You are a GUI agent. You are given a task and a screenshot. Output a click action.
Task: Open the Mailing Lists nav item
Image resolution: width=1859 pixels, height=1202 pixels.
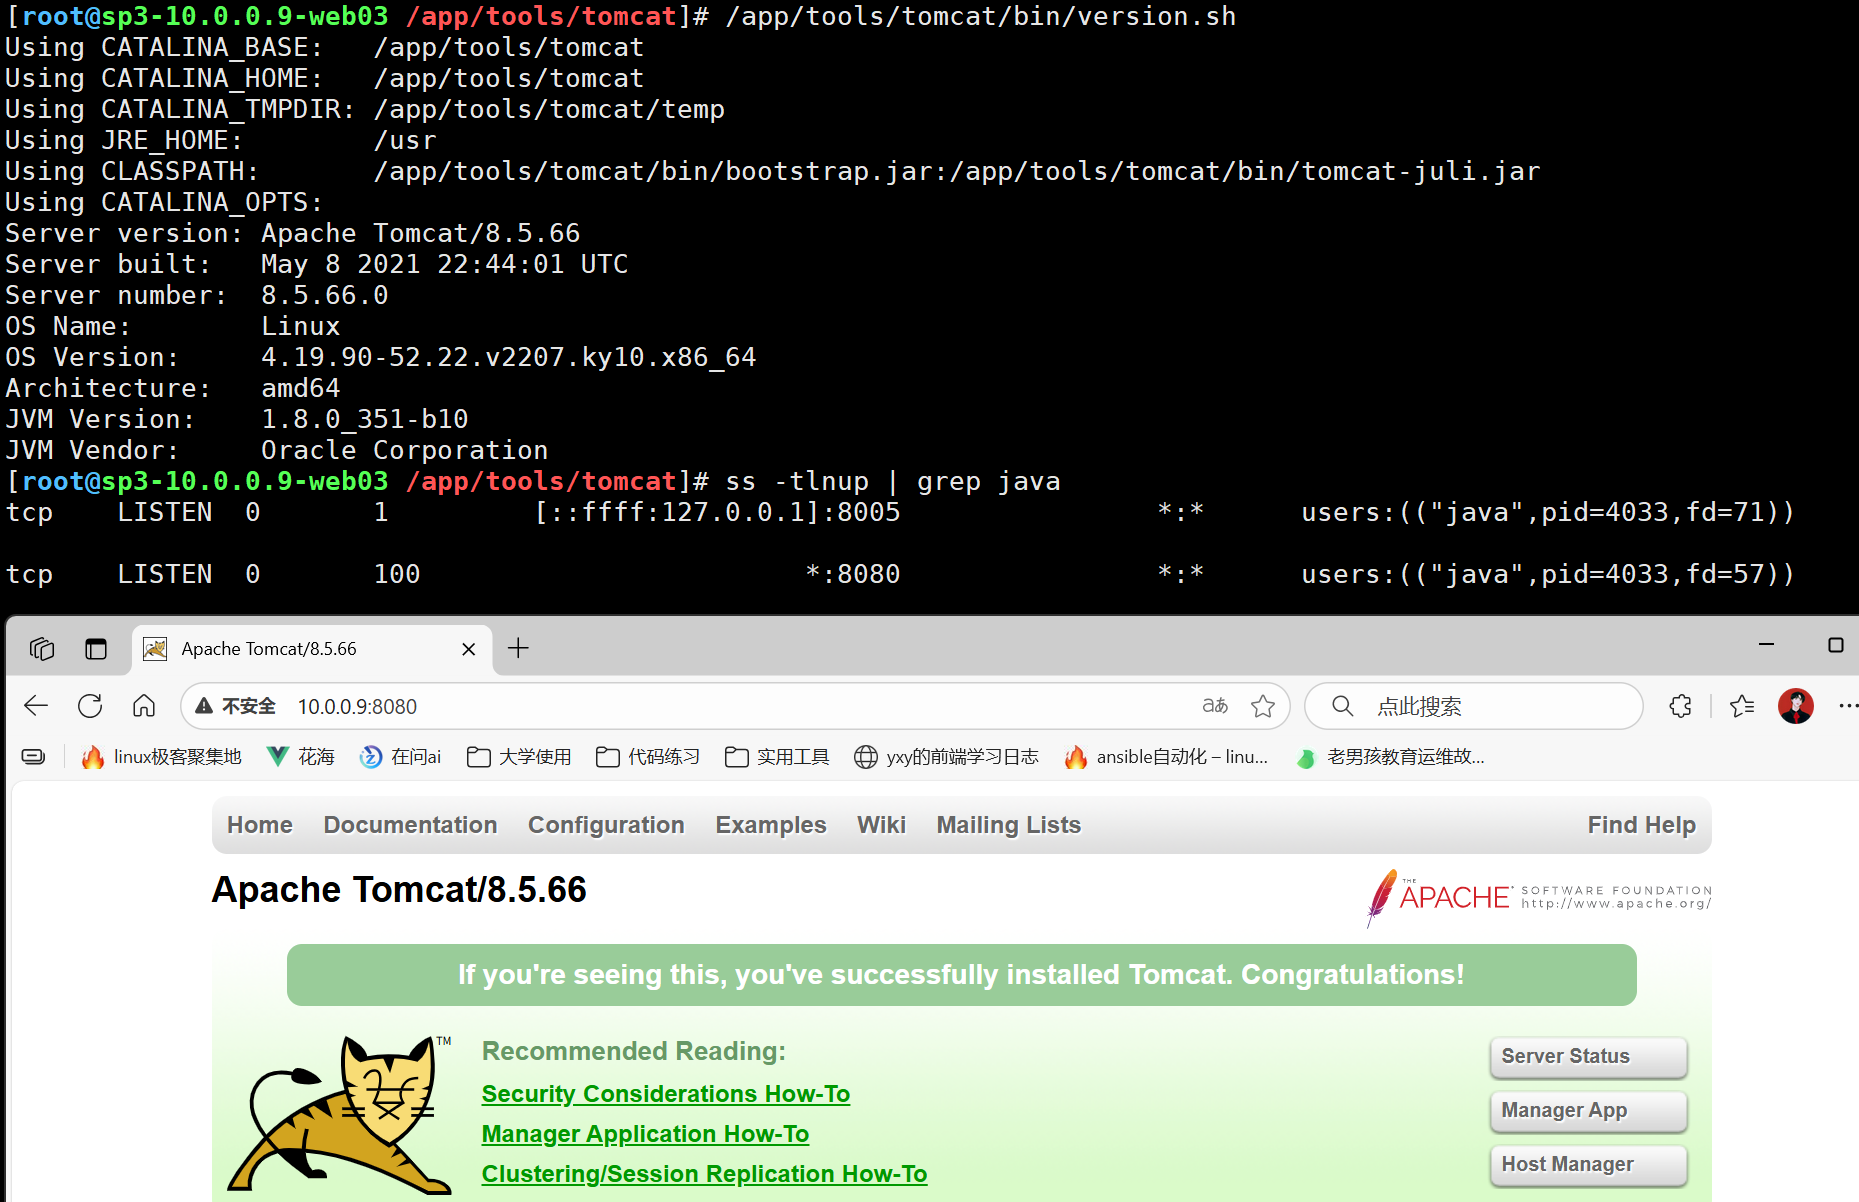[1009, 825]
